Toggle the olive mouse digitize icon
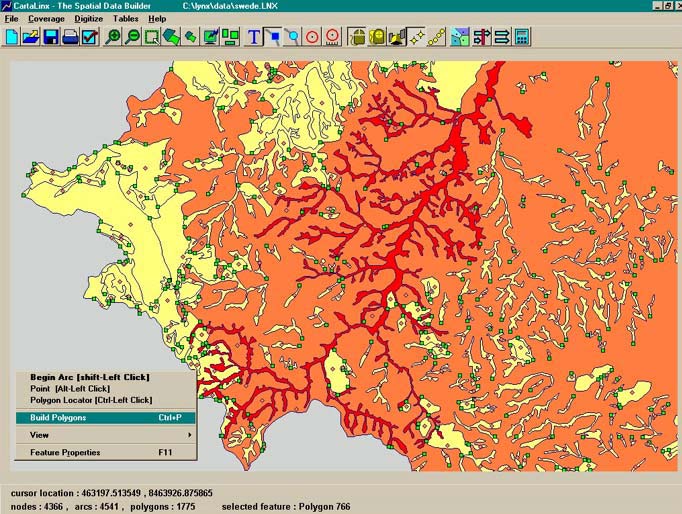Viewport: 682px width, 514px height. [357, 37]
